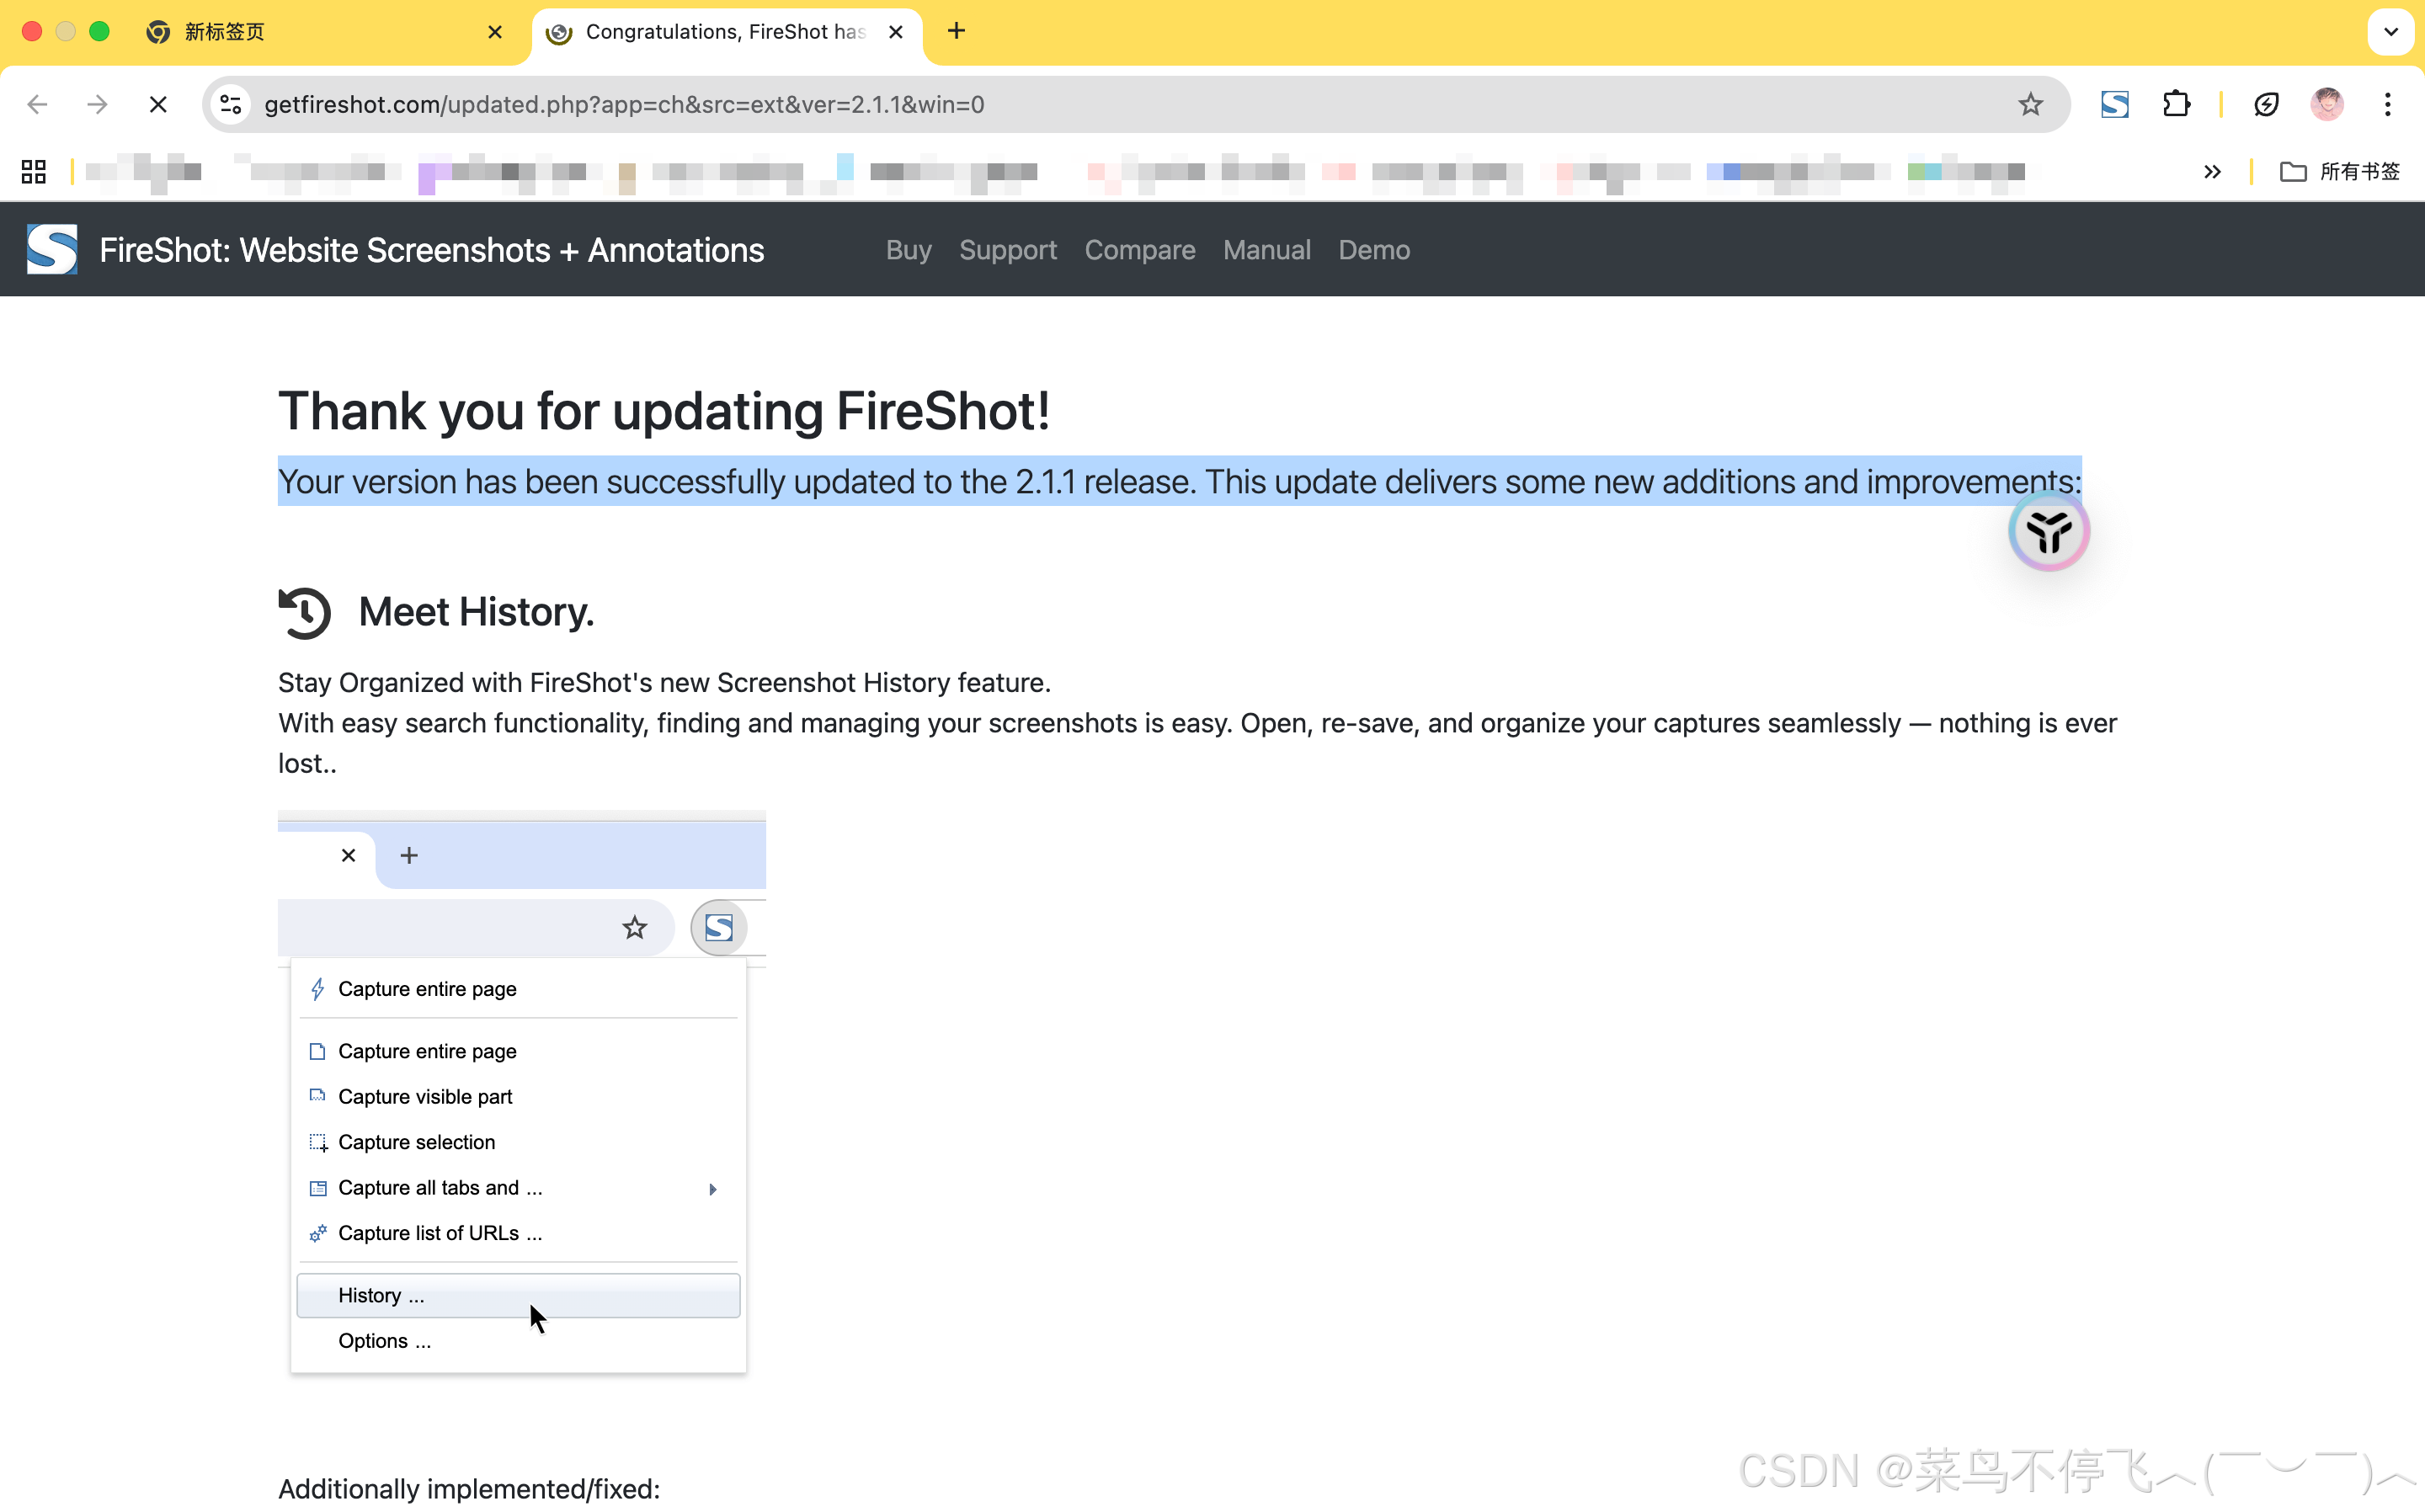Open the 所有书签 bookmarks folder
Image resolution: width=2425 pixels, height=1512 pixels.
pos(2339,171)
